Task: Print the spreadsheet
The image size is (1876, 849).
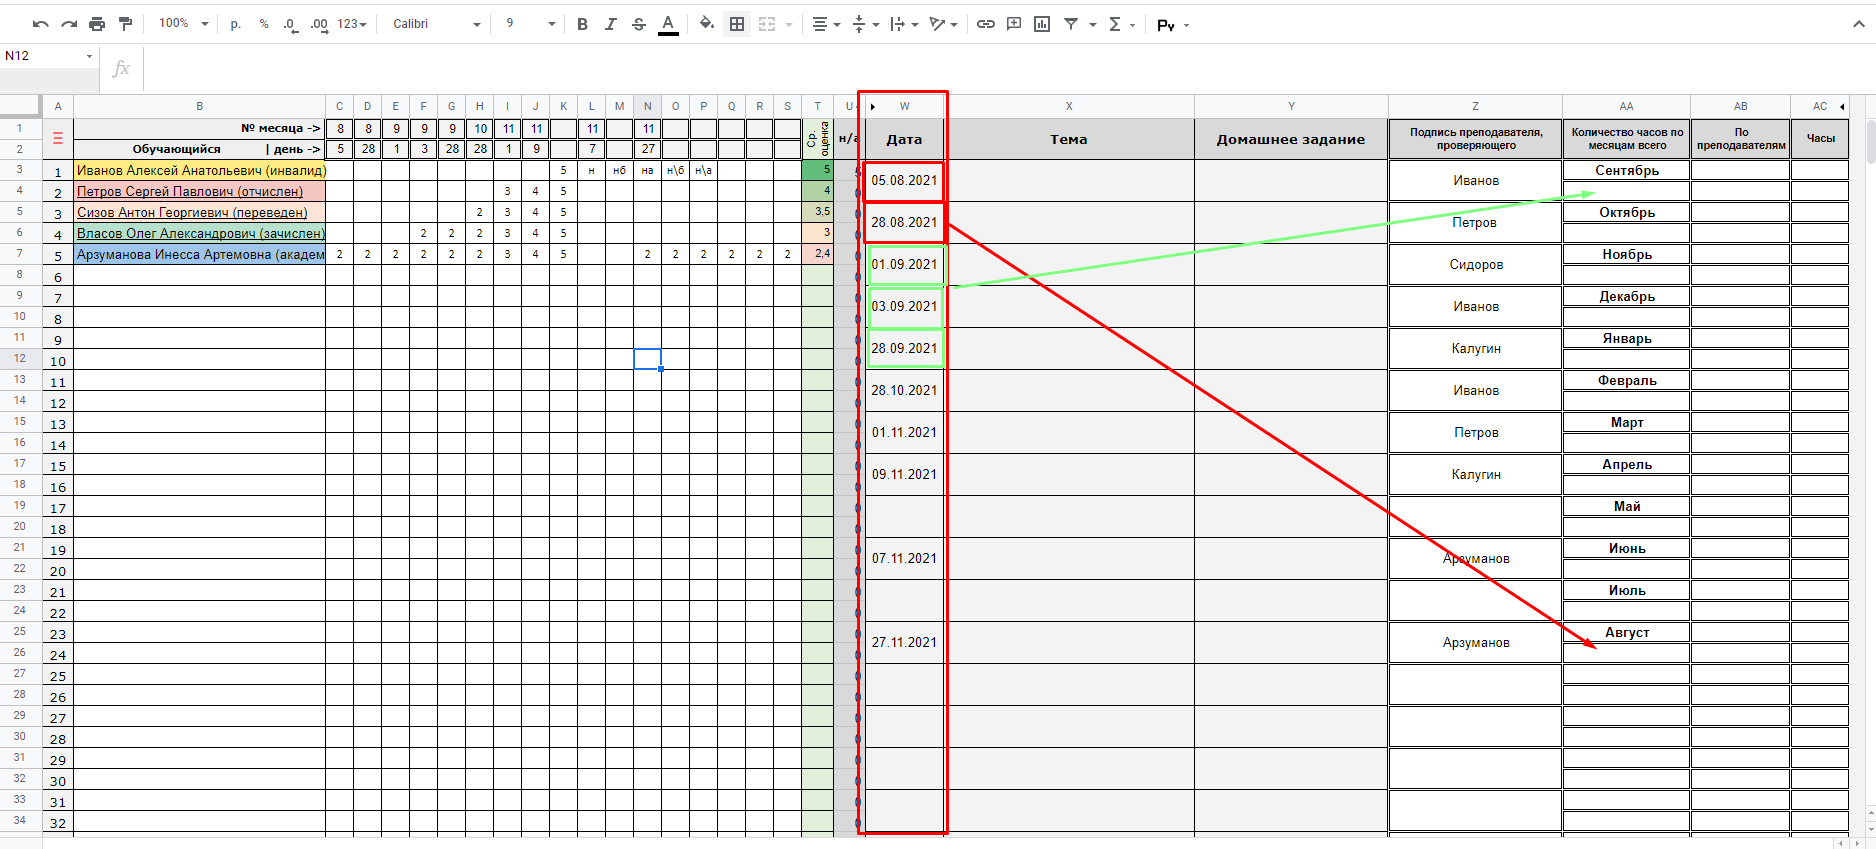Action: coord(97,24)
